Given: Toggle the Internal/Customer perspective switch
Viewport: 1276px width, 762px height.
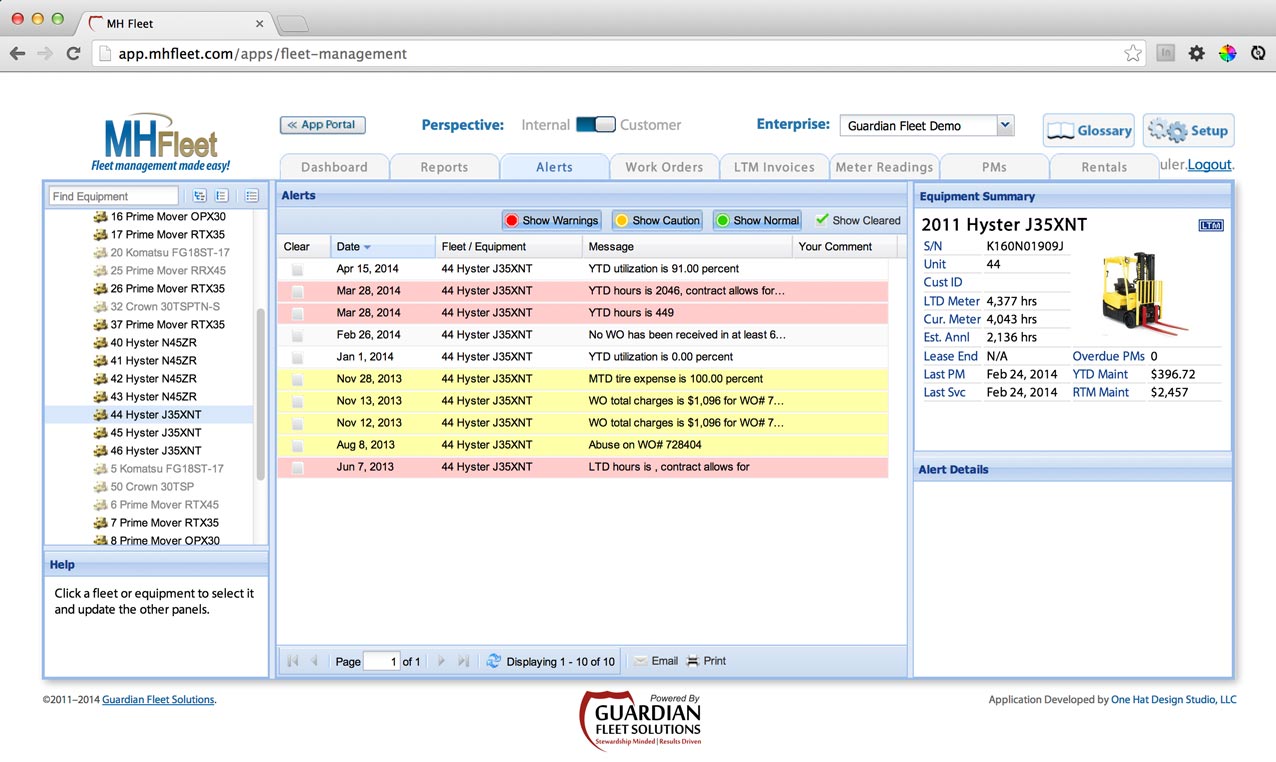Looking at the screenshot, I should (x=595, y=125).
